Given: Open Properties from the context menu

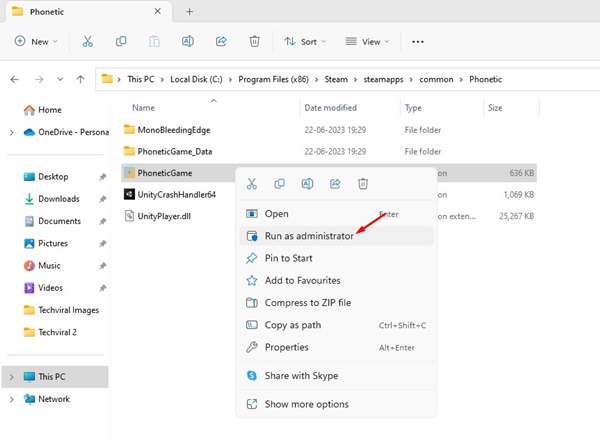Looking at the screenshot, I should click(336, 347).
